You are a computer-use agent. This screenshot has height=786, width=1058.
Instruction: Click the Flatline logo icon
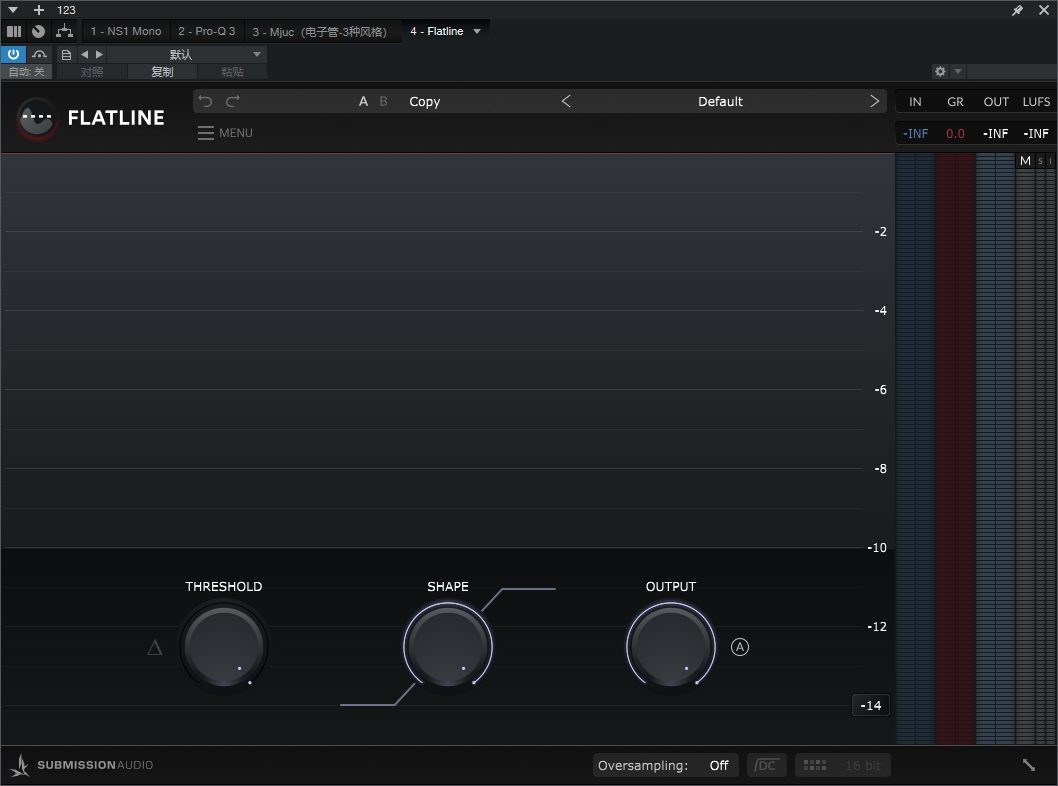(x=37, y=119)
